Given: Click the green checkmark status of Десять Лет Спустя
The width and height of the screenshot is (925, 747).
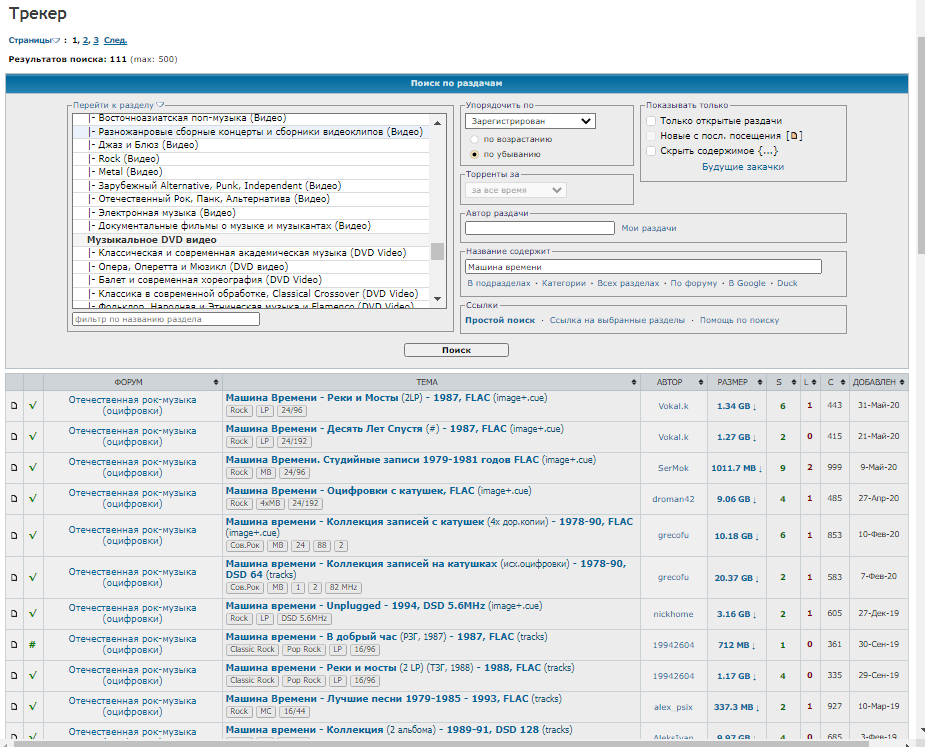Looking at the screenshot, I should click(x=33, y=436).
